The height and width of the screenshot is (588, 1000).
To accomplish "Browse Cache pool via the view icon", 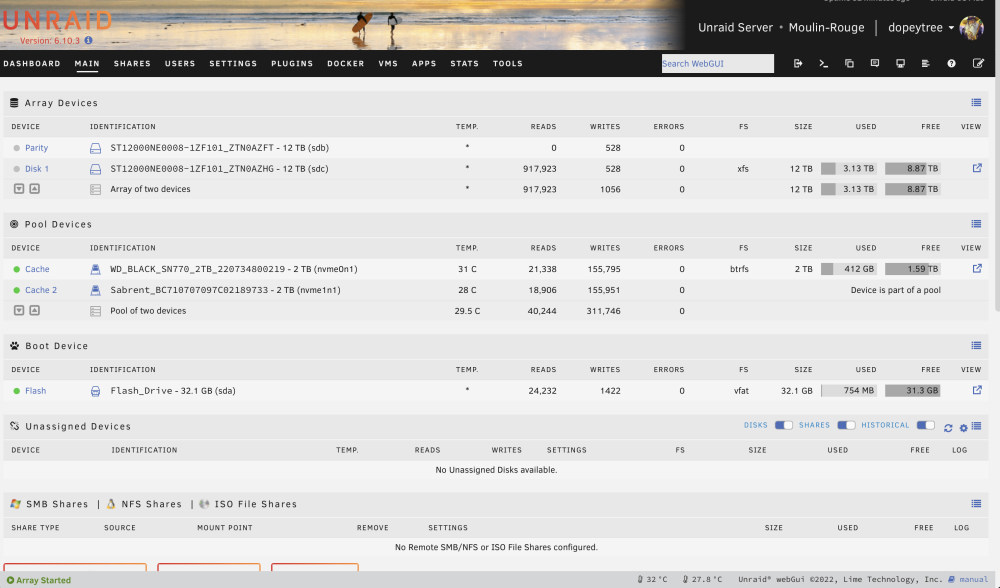I will point(976,268).
